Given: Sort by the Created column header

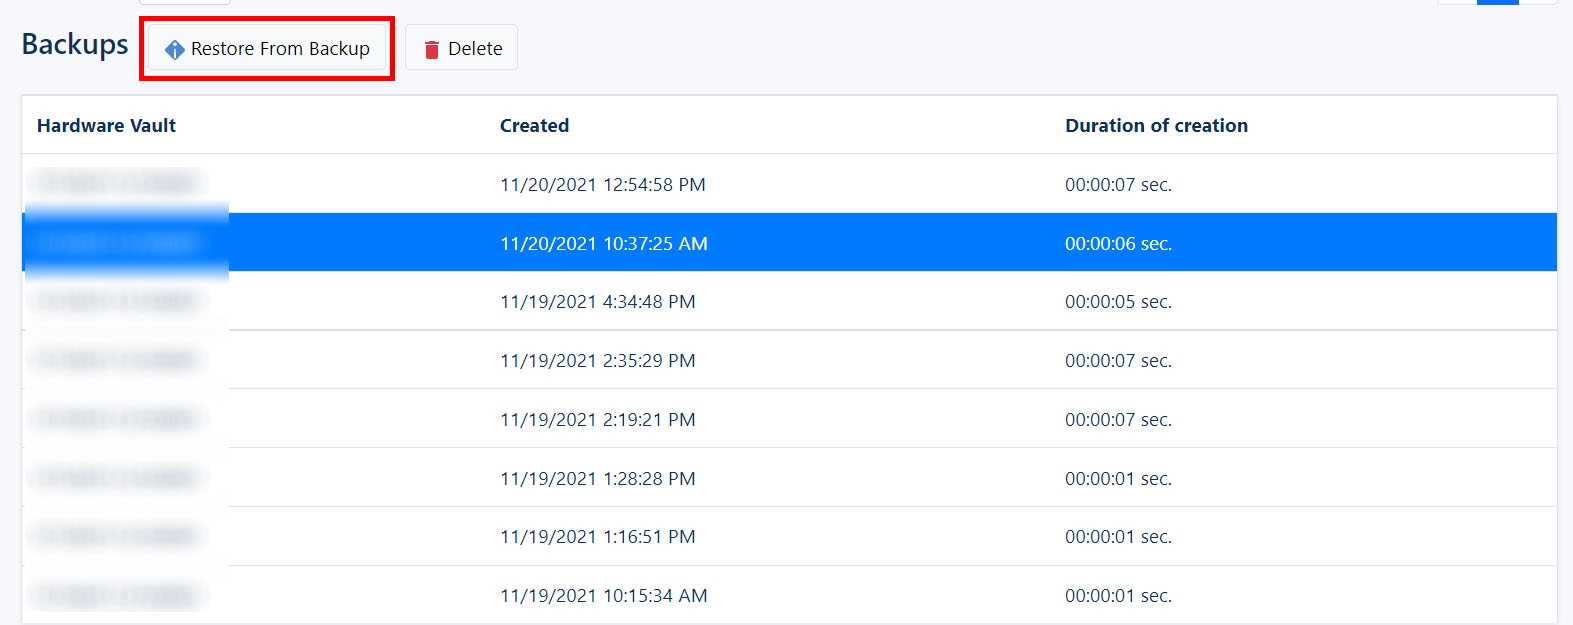Looking at the screenshot, I should [534, 126].
